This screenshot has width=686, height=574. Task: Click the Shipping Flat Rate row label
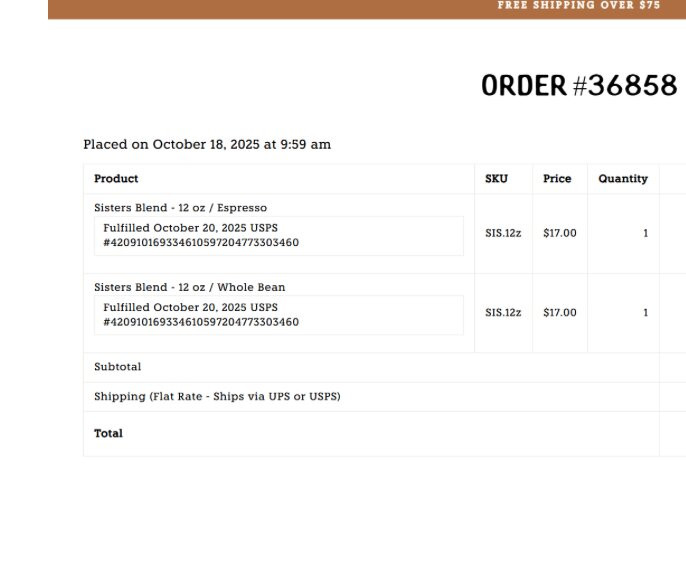pyautogui.click(x=217, y=397)
